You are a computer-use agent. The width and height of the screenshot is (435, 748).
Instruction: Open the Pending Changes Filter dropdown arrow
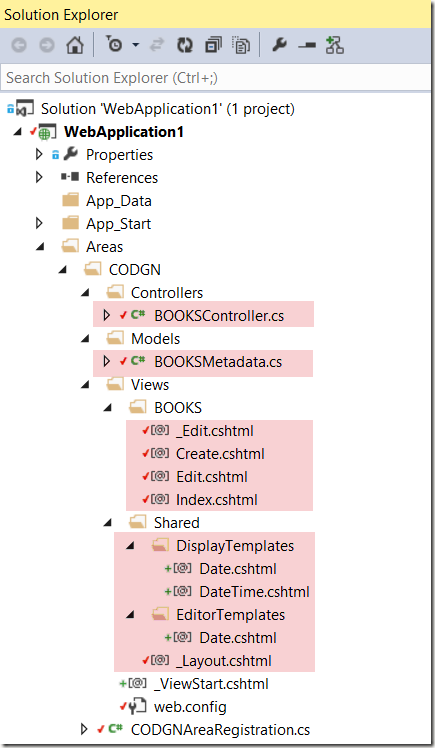point(136,45)
